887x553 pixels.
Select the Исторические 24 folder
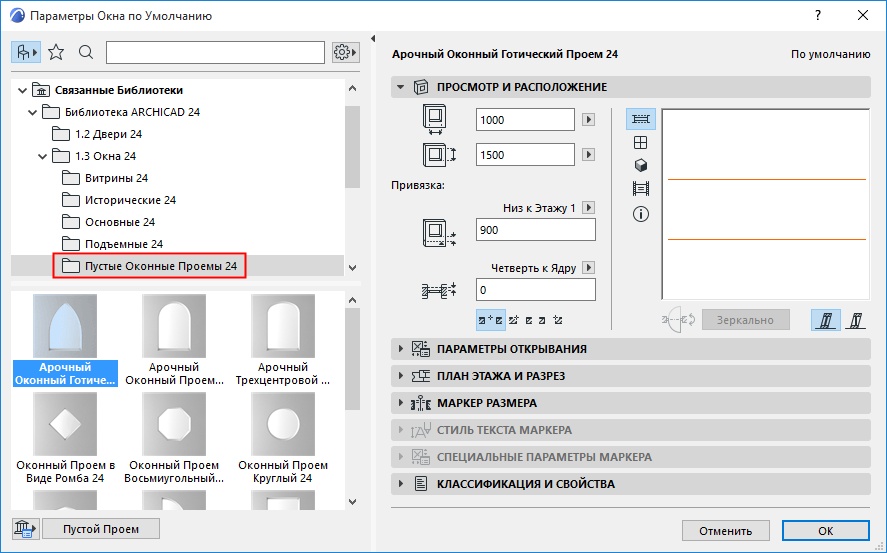tap(117, 200)
